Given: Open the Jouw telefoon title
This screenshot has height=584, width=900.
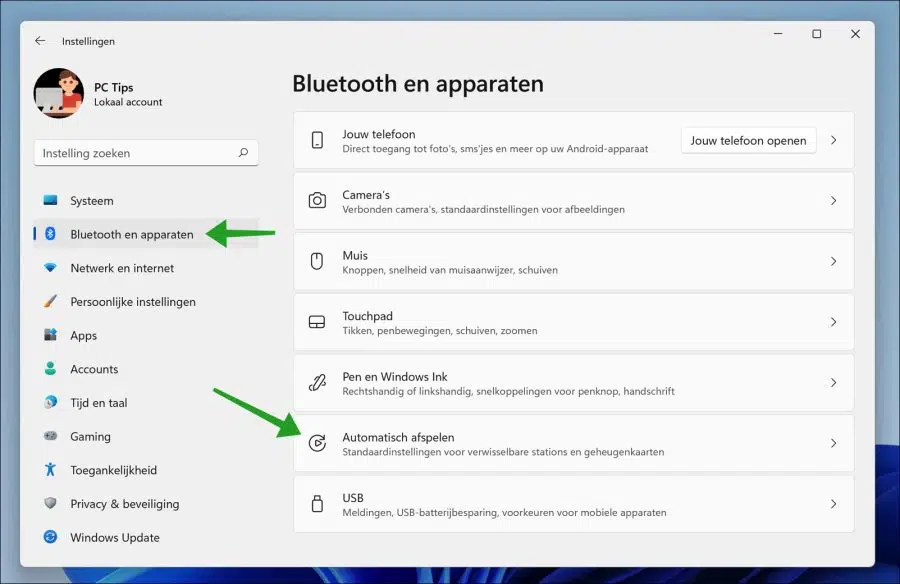Looking at the screenshot, I should click(379, 134).
